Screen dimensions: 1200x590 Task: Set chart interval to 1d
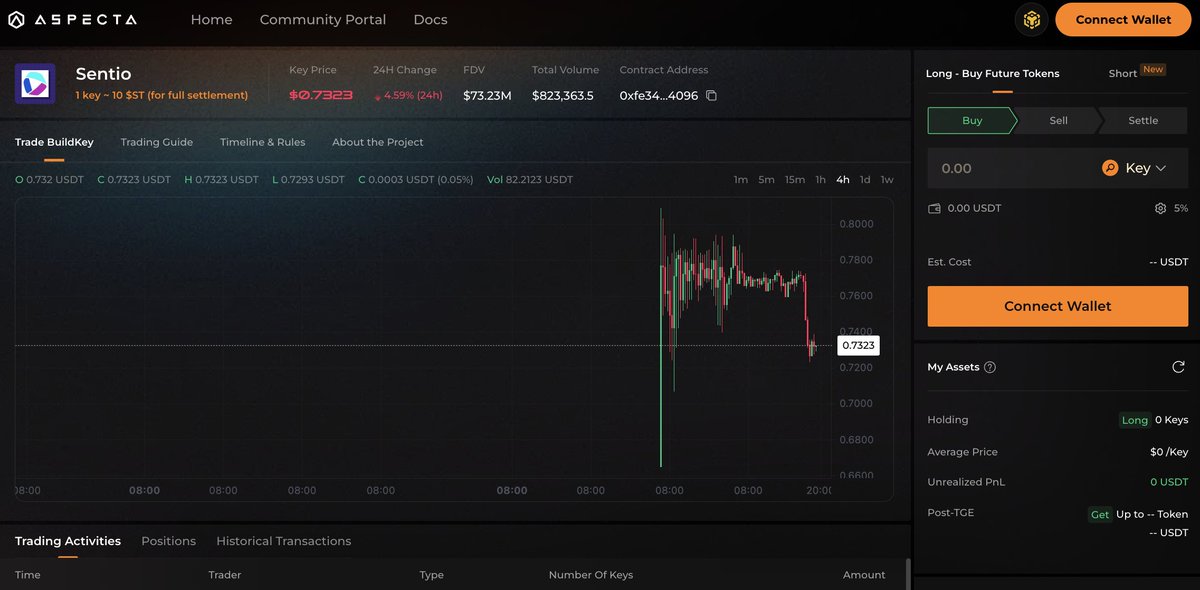pos(865,180)
